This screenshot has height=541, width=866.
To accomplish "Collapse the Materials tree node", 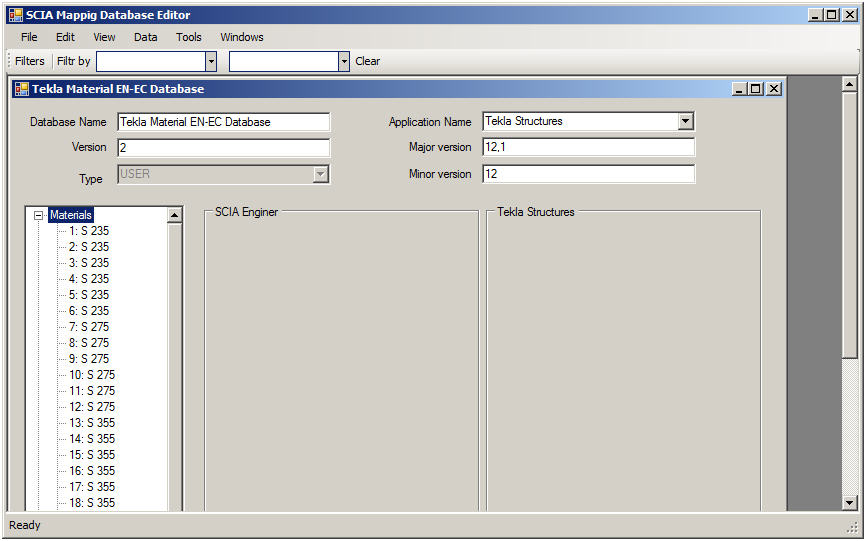I will 38,215.
